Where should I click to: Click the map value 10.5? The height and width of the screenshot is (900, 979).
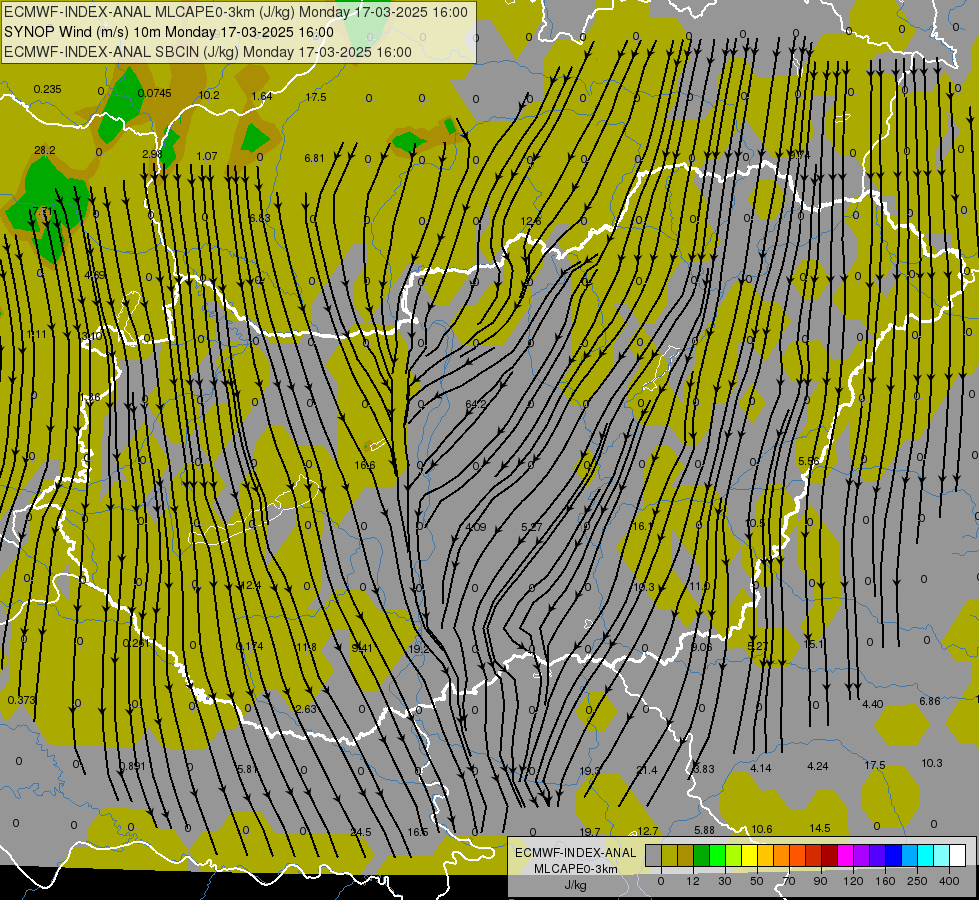click(x=755, y=523)
